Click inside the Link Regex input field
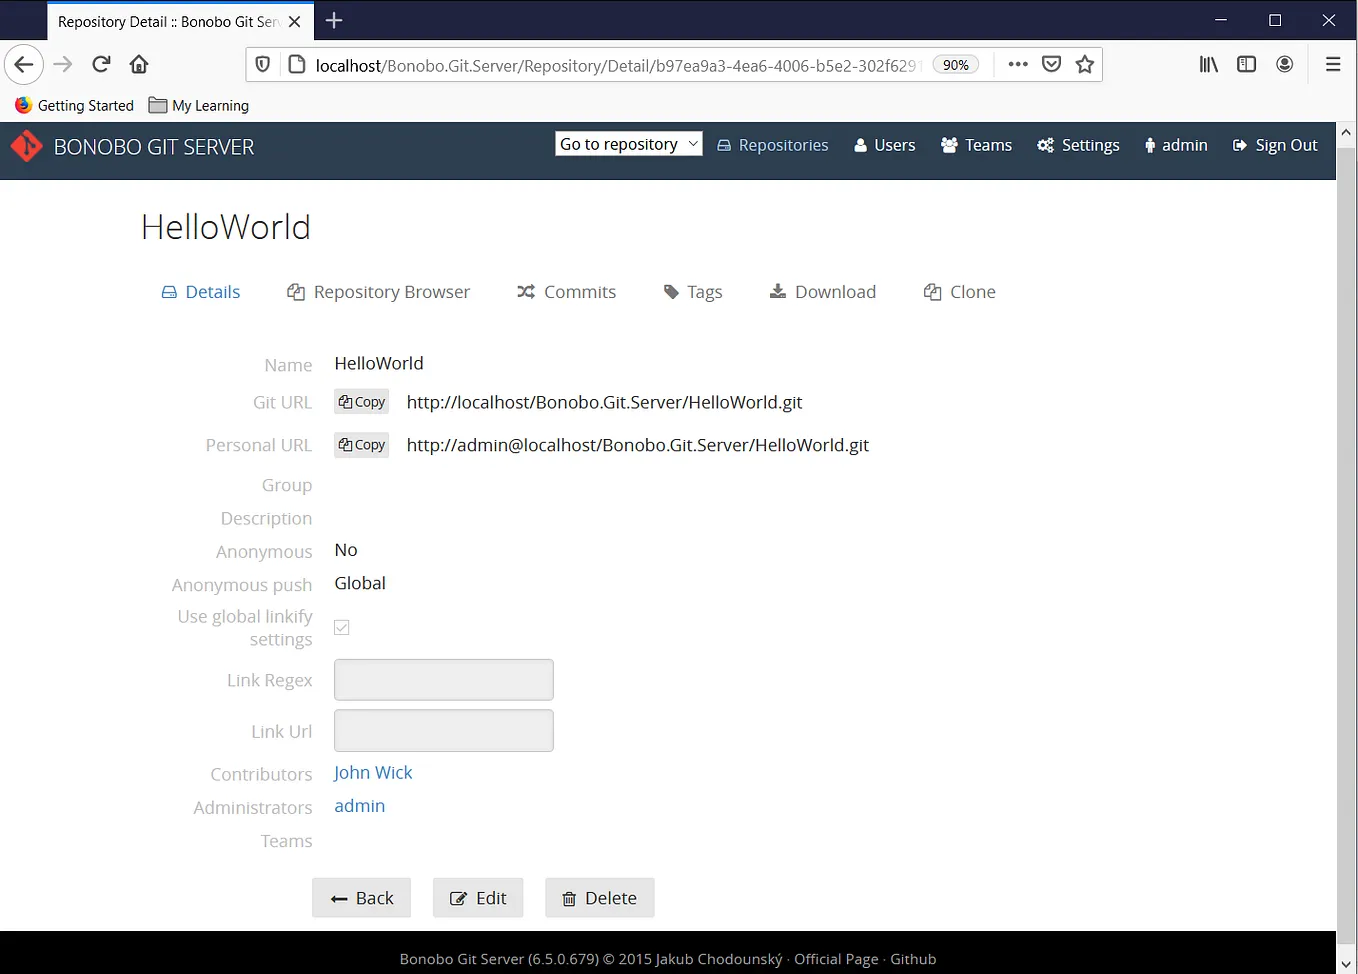This screenshot has width=1358, height=974. (x=443, y=679)
